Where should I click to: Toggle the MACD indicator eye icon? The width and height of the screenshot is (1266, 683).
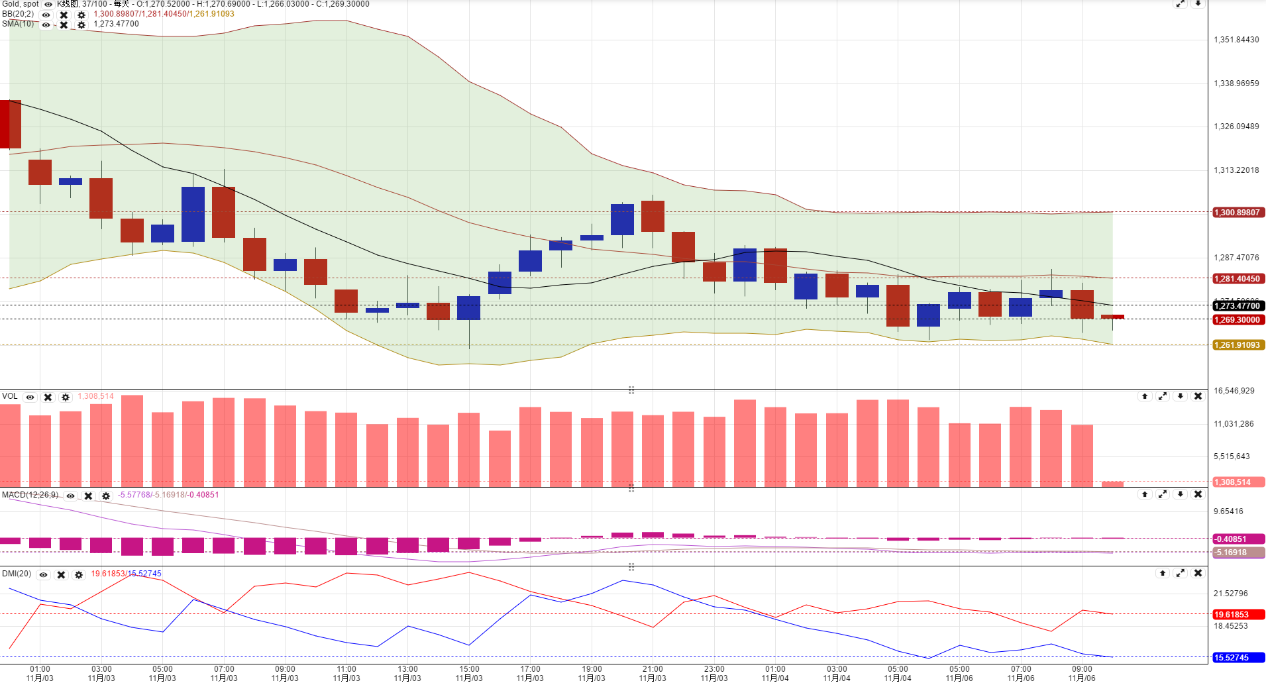(x=70, y=495)
